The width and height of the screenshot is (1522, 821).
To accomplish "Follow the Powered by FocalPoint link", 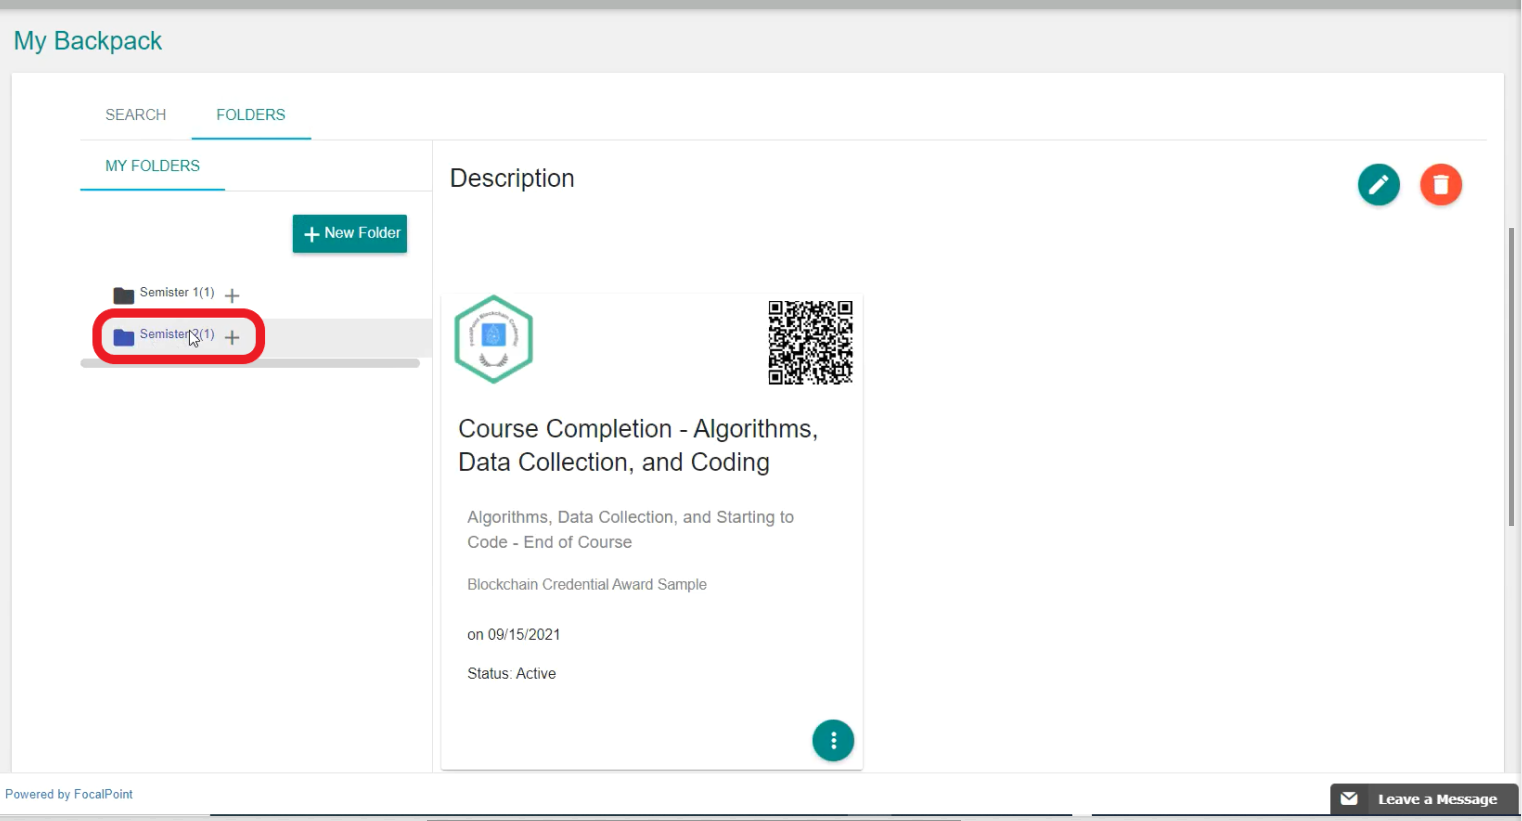I will coord(69,794).
